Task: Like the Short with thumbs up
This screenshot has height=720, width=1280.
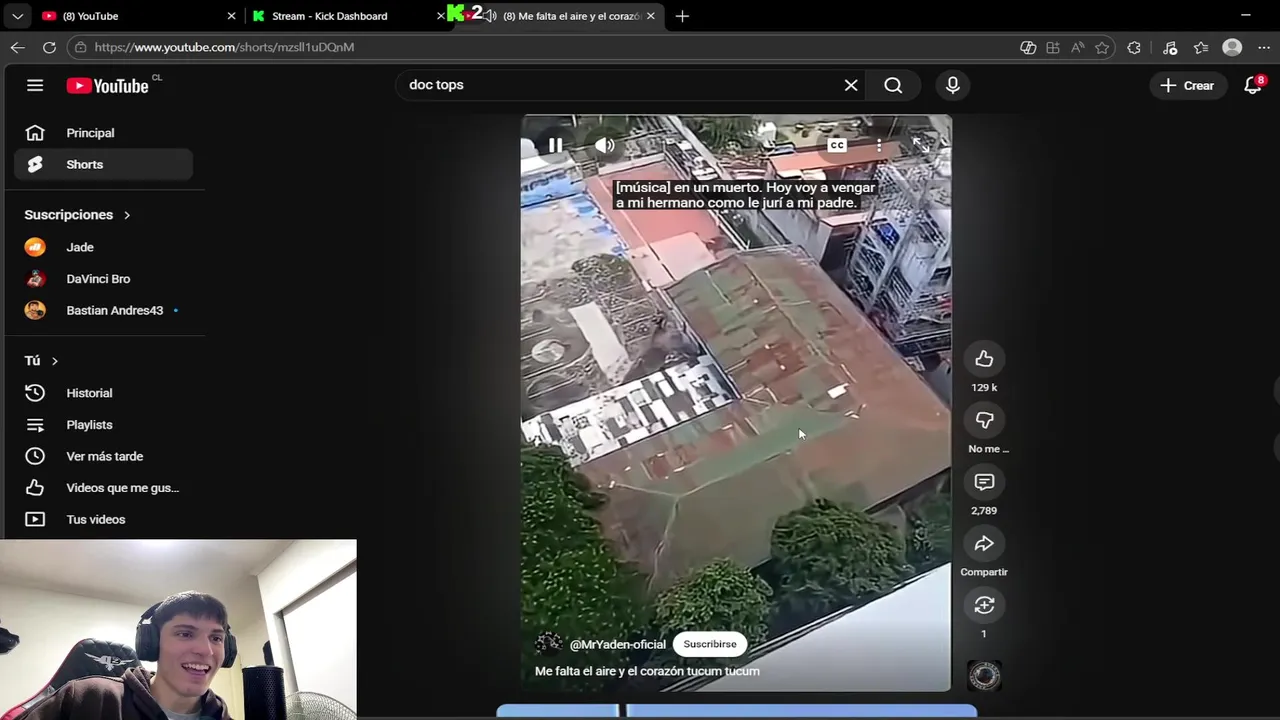Action: pyautogui.click(x=984, y=359)
